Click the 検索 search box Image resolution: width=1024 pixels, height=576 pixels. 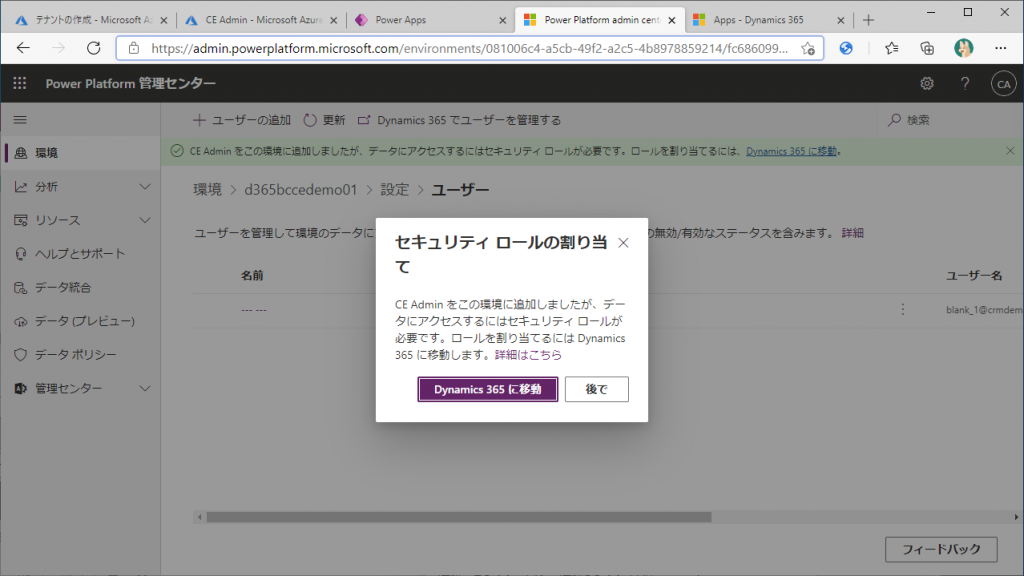[x=948, y=120]
